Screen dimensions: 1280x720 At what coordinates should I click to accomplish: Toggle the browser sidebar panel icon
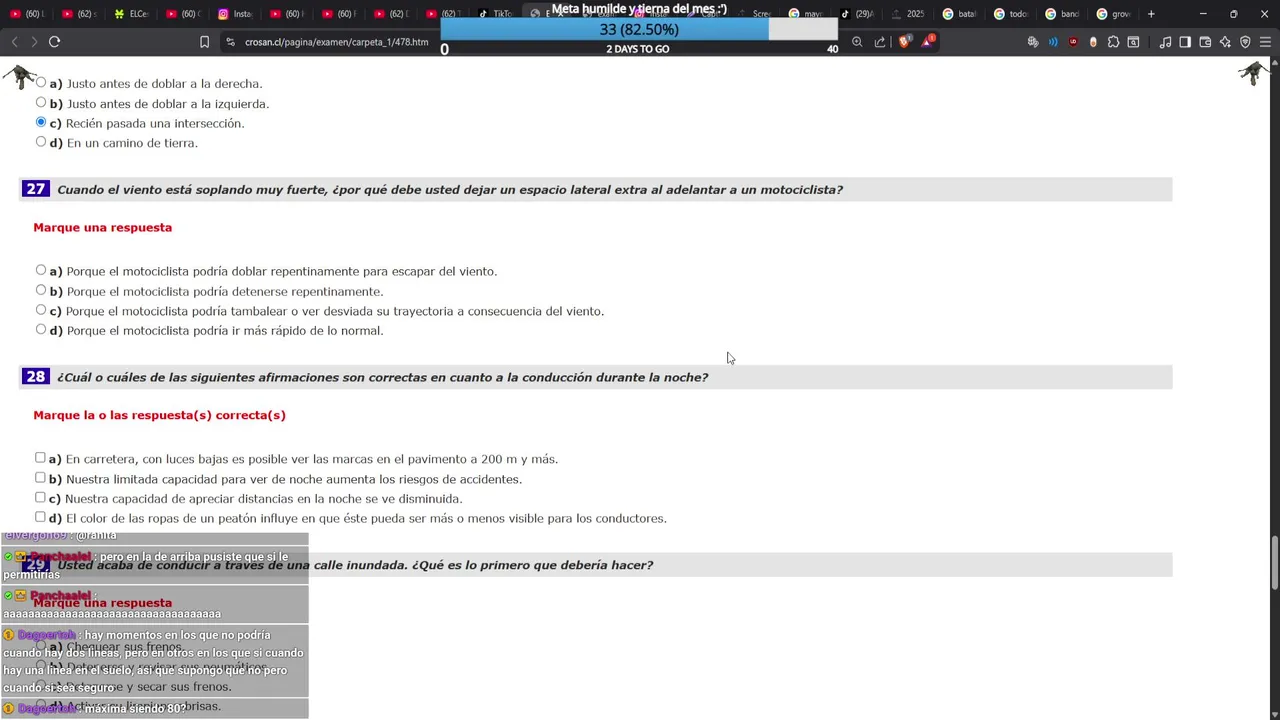[x=1185, y=42]
